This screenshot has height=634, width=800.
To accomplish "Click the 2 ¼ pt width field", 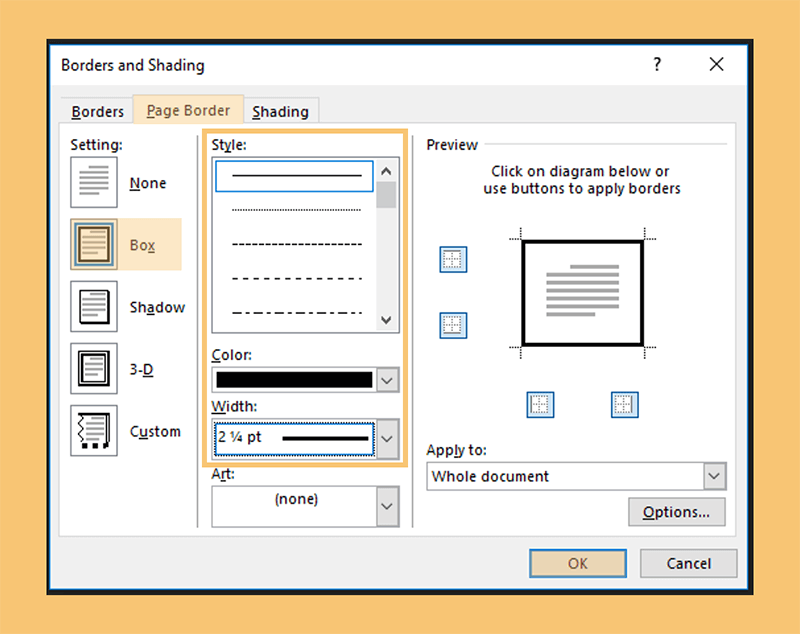I will tap(294, 439).
